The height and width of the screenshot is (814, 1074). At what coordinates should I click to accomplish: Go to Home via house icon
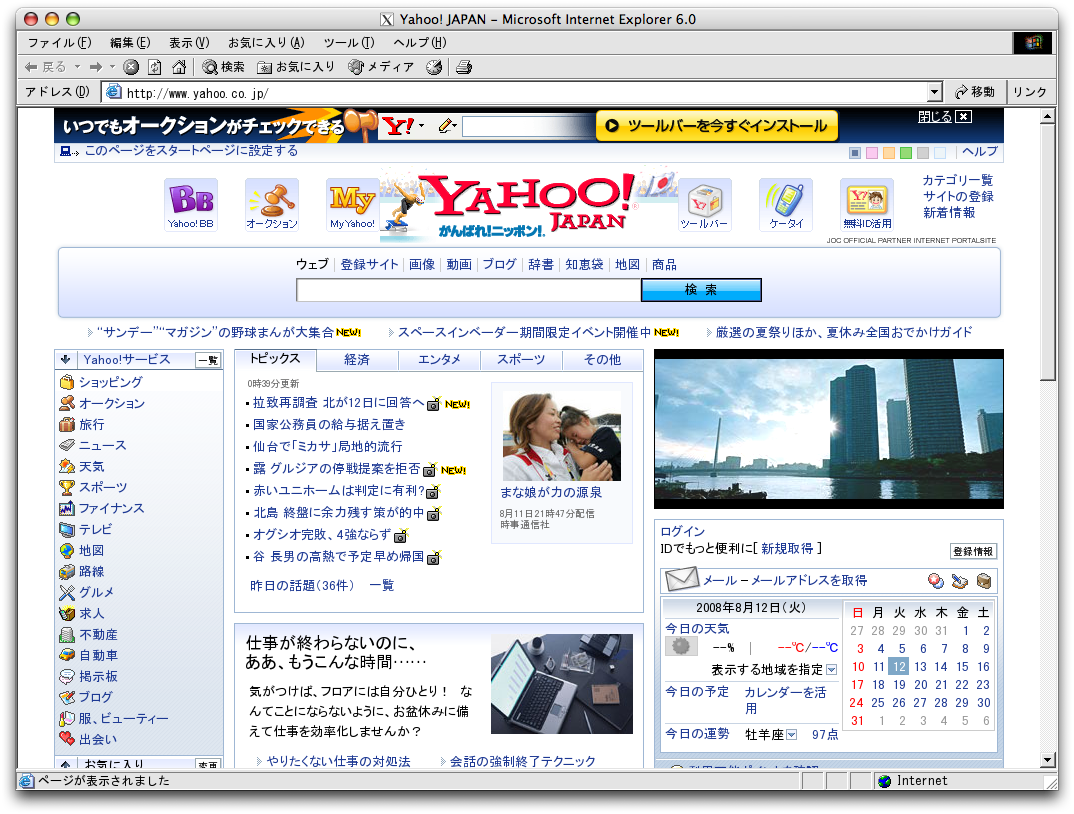(x=179, y=66)
